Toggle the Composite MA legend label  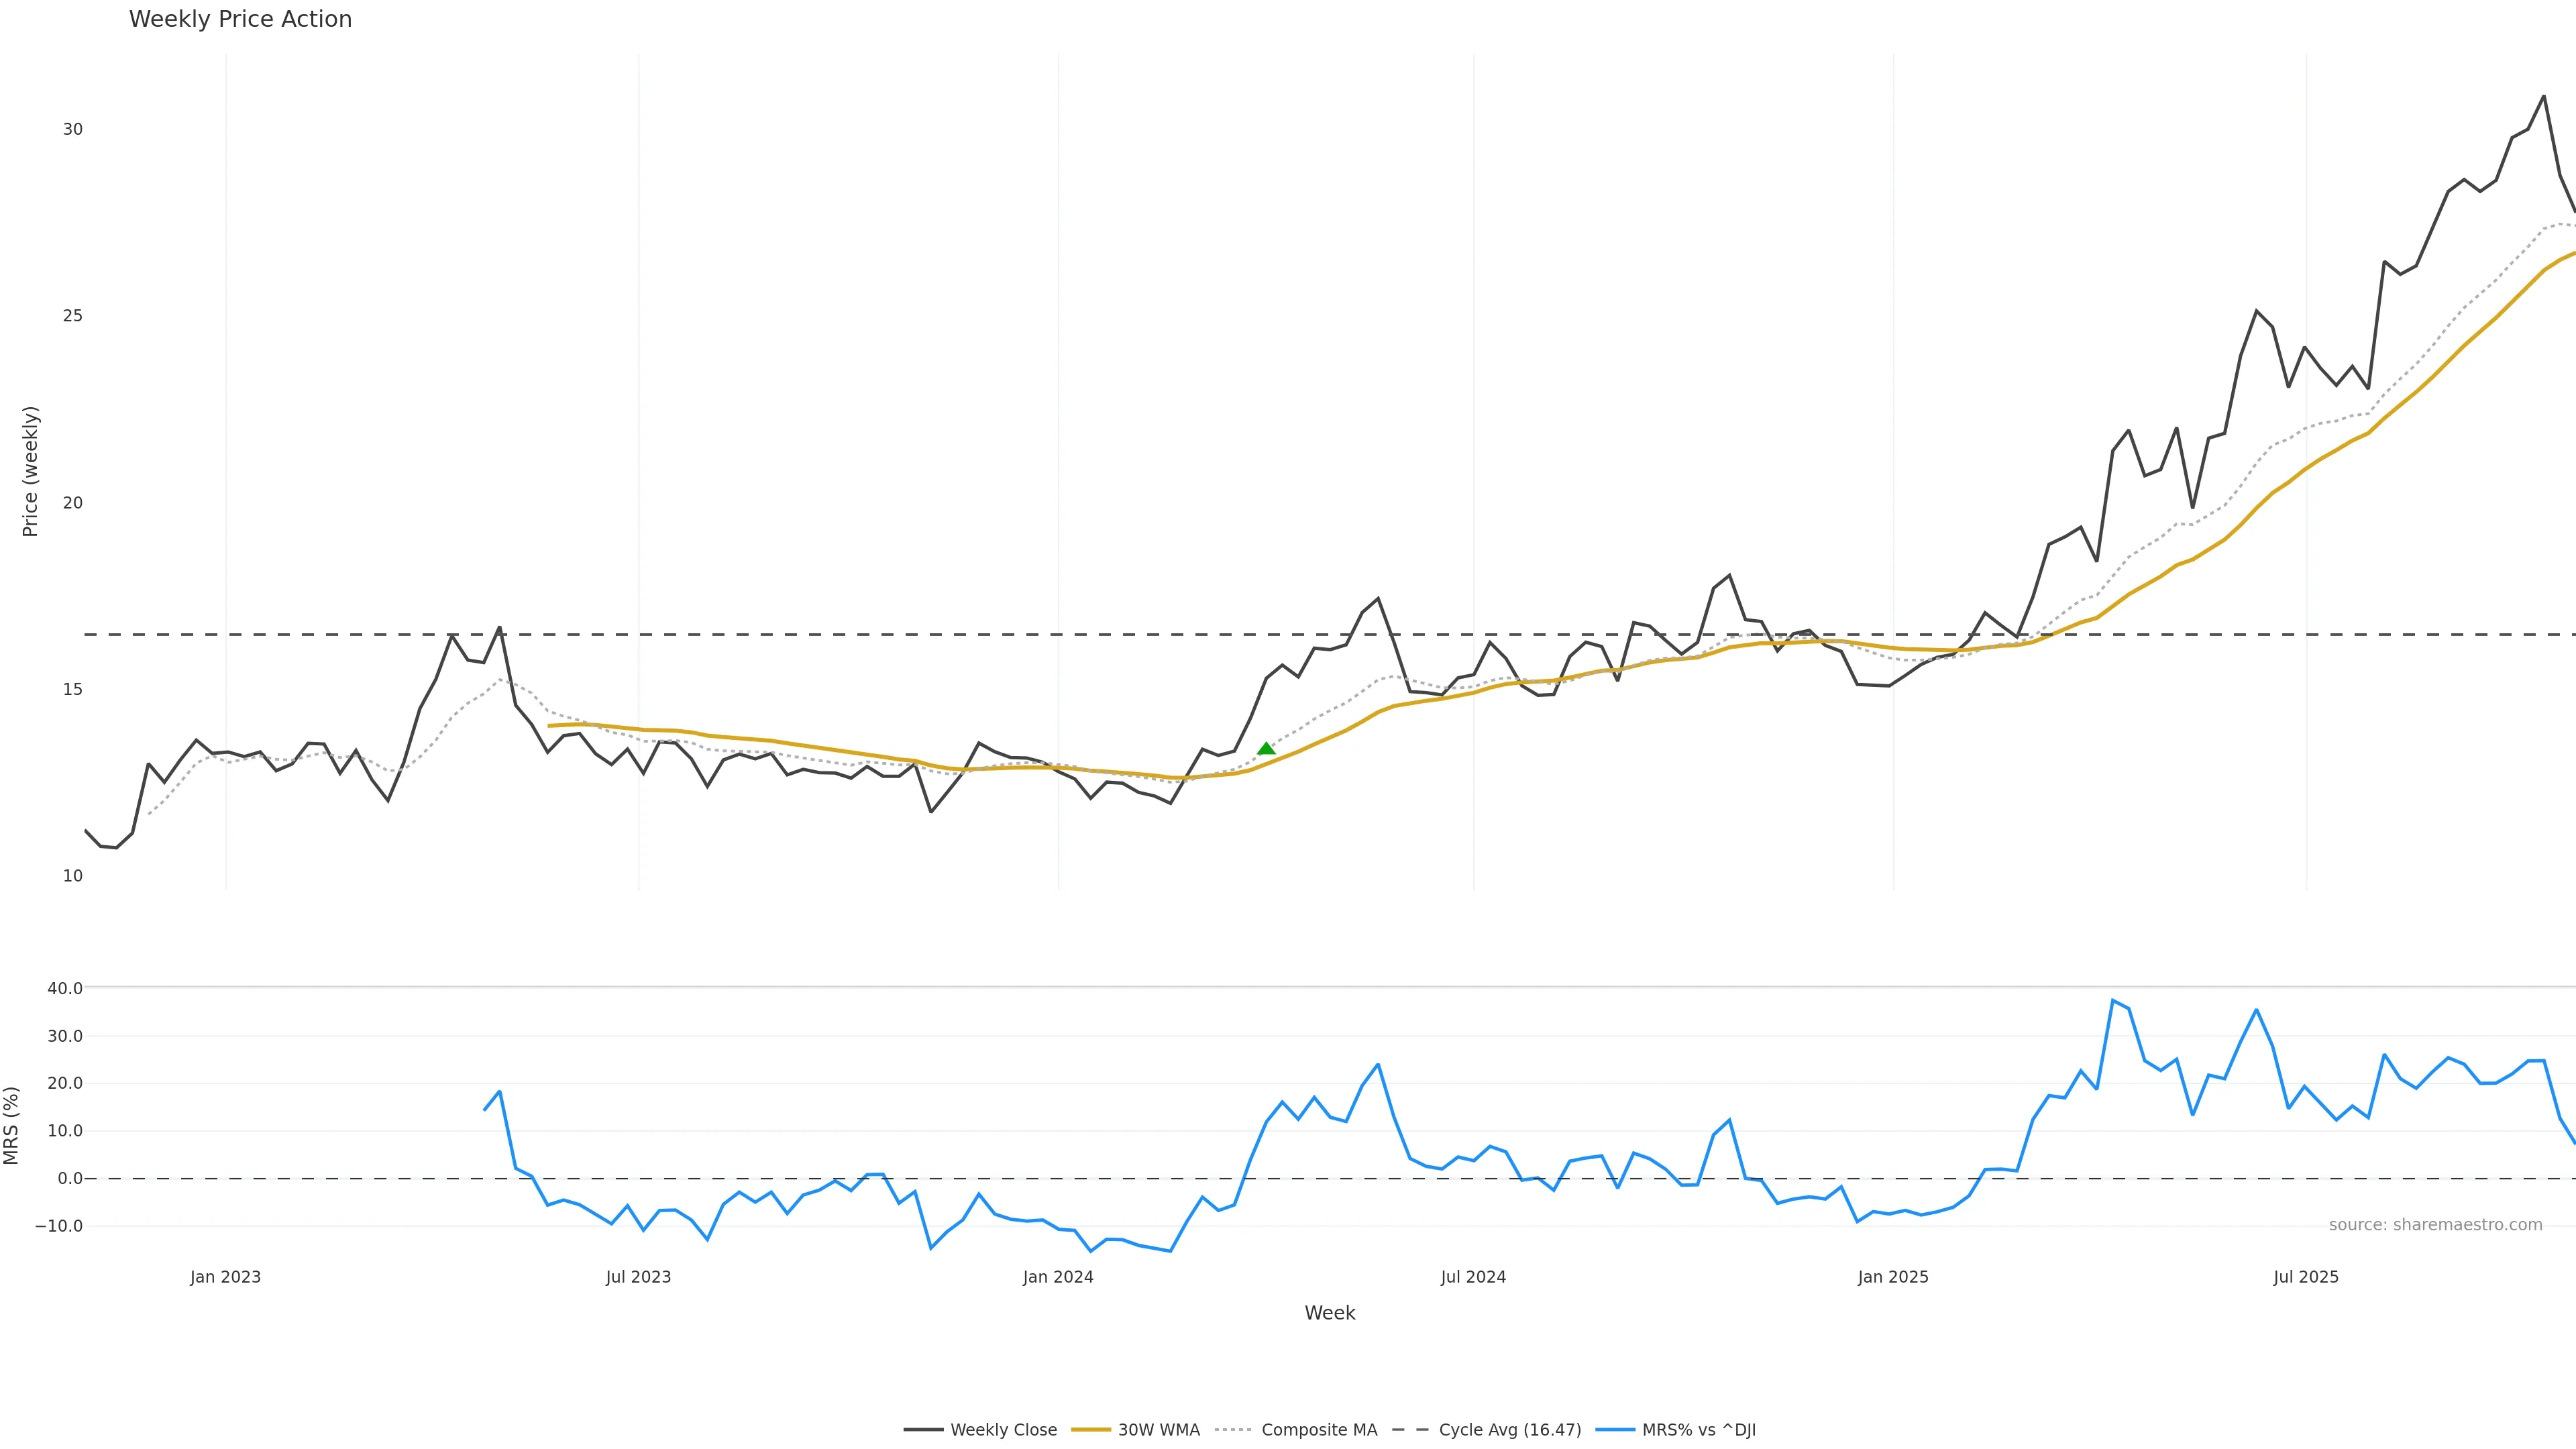(1319, 1430)
